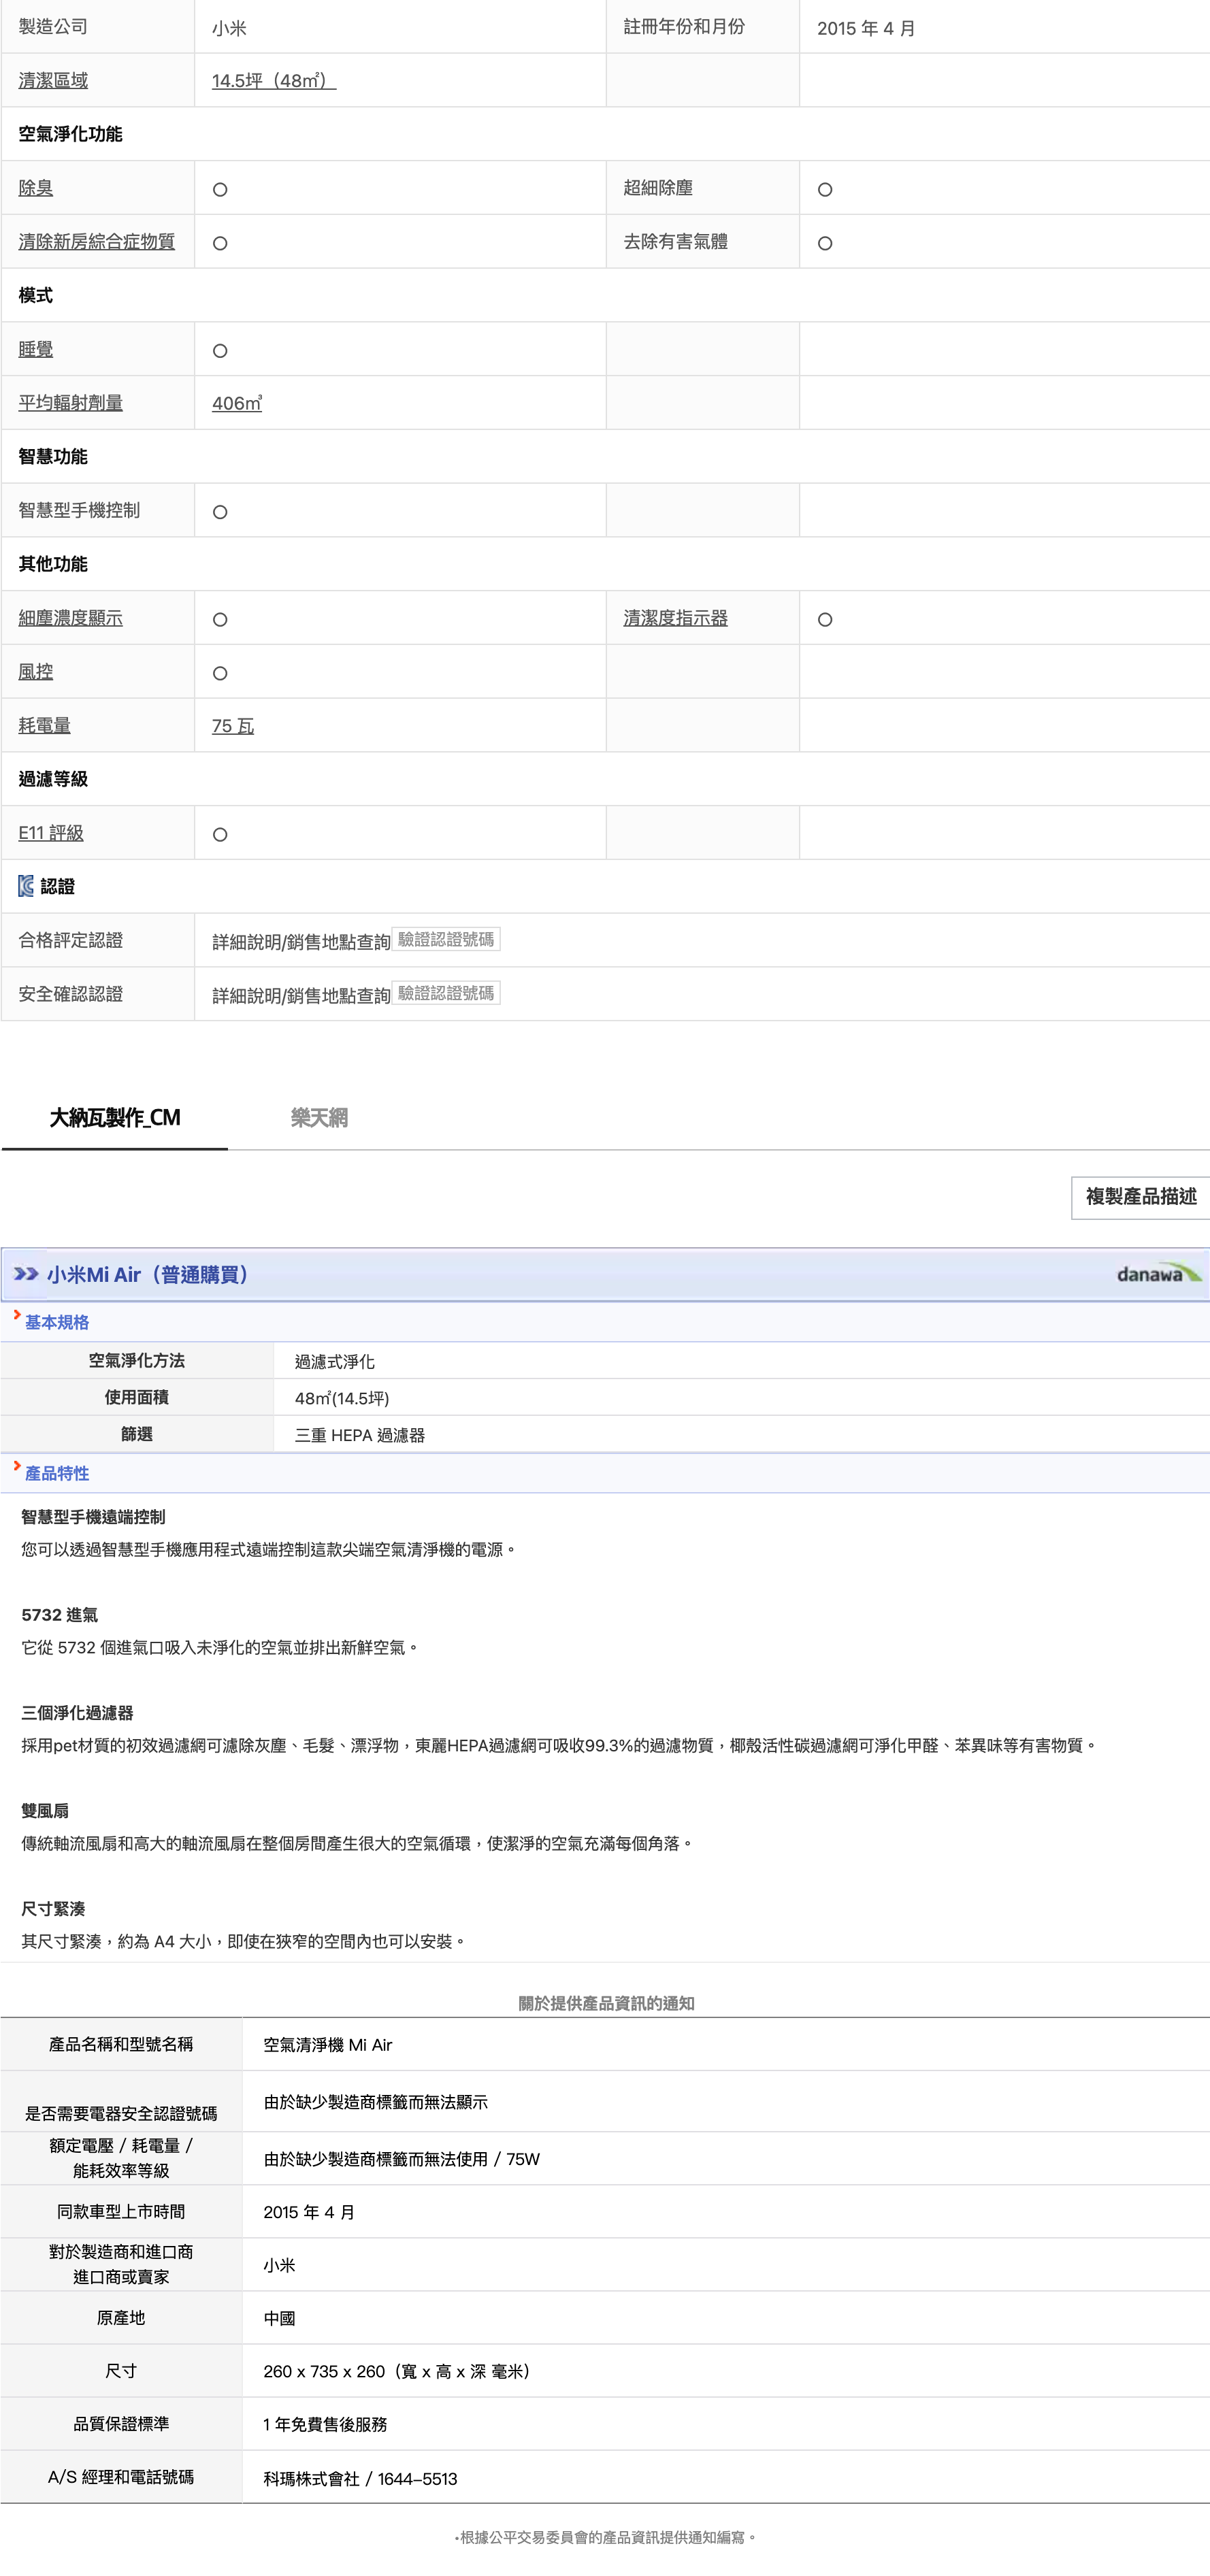Click 驗證認證號碼 button for 合格評定認證
This screenshot has height=2576, width=1210.
[x=446, y=939]
